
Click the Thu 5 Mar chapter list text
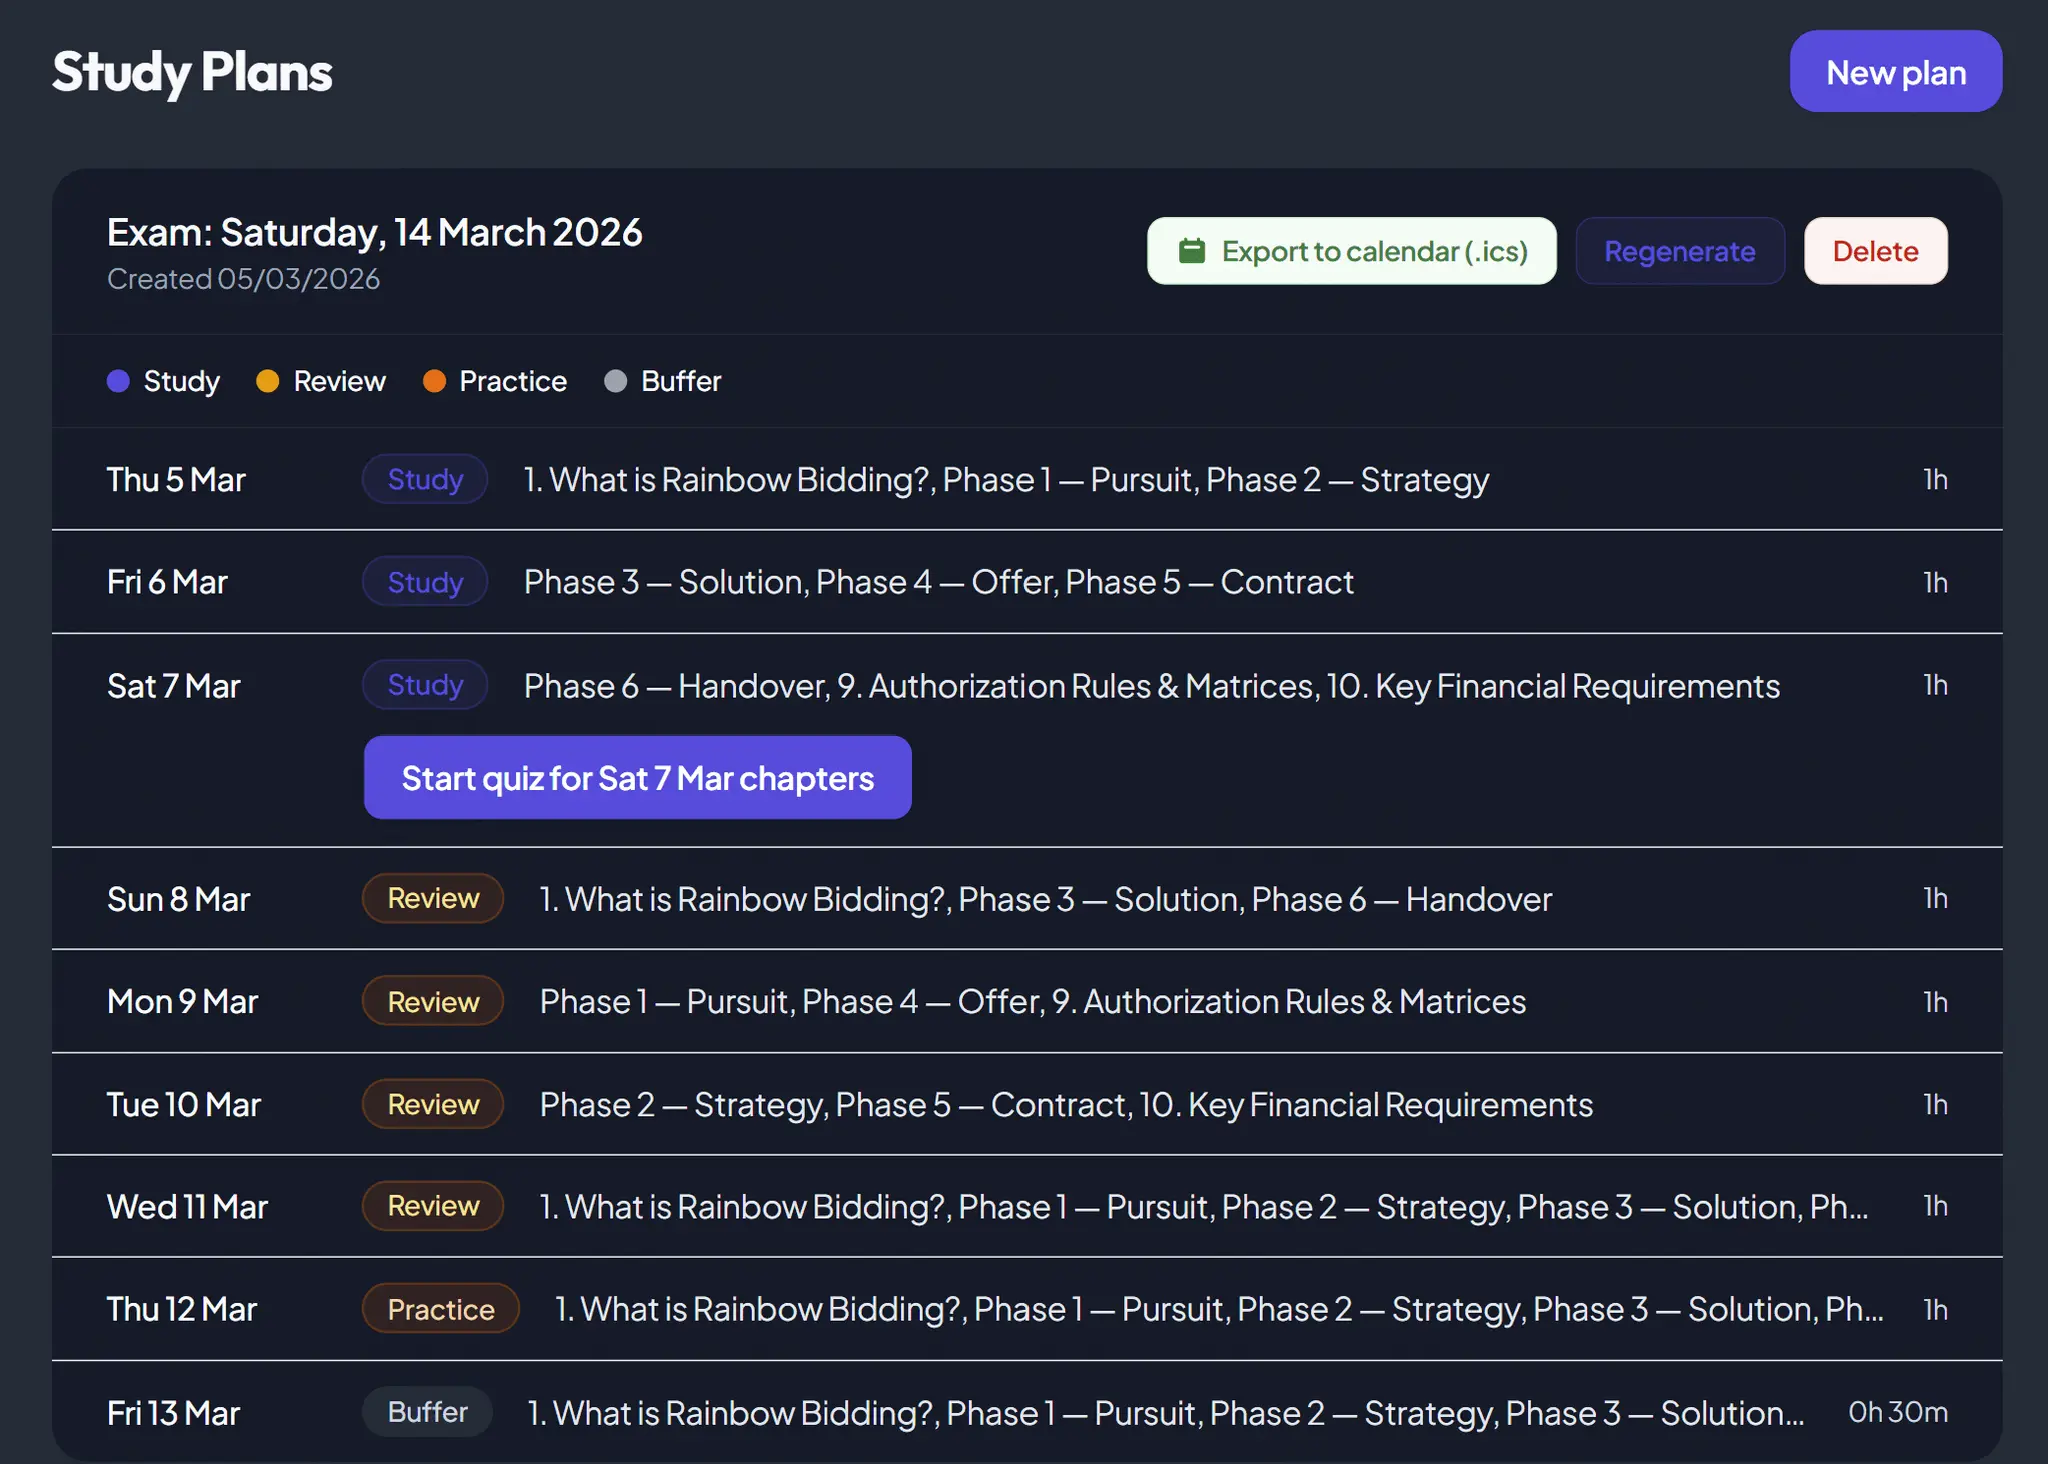point(1006,480)
